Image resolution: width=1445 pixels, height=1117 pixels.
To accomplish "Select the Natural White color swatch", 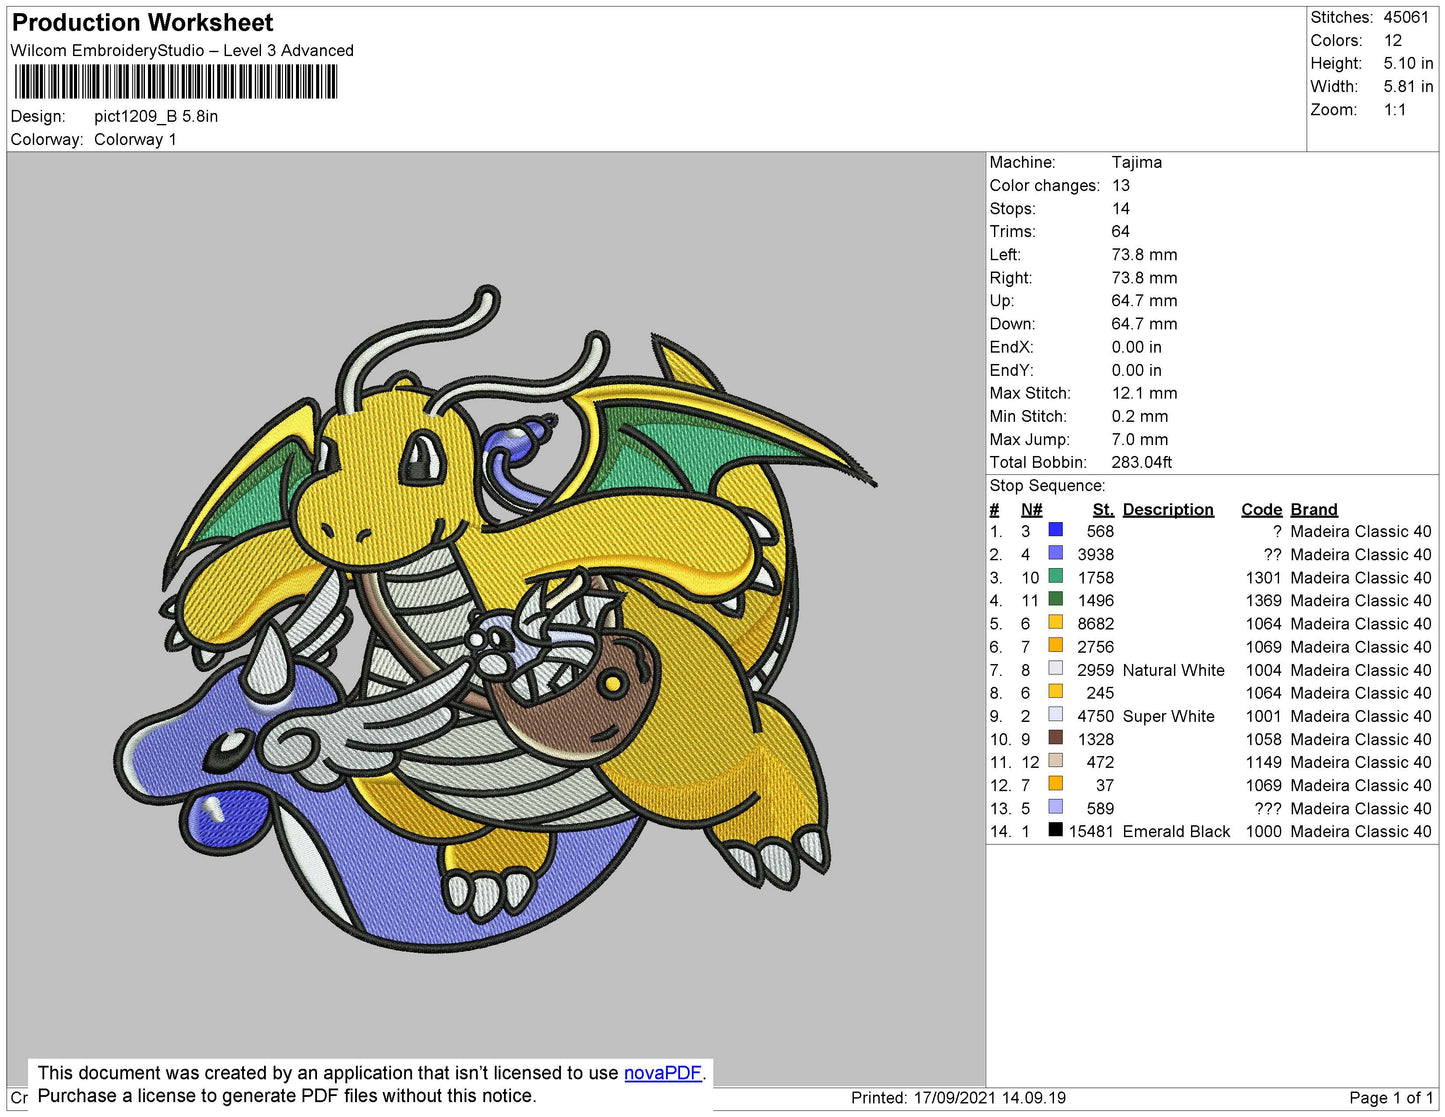I will (1056, 670).
